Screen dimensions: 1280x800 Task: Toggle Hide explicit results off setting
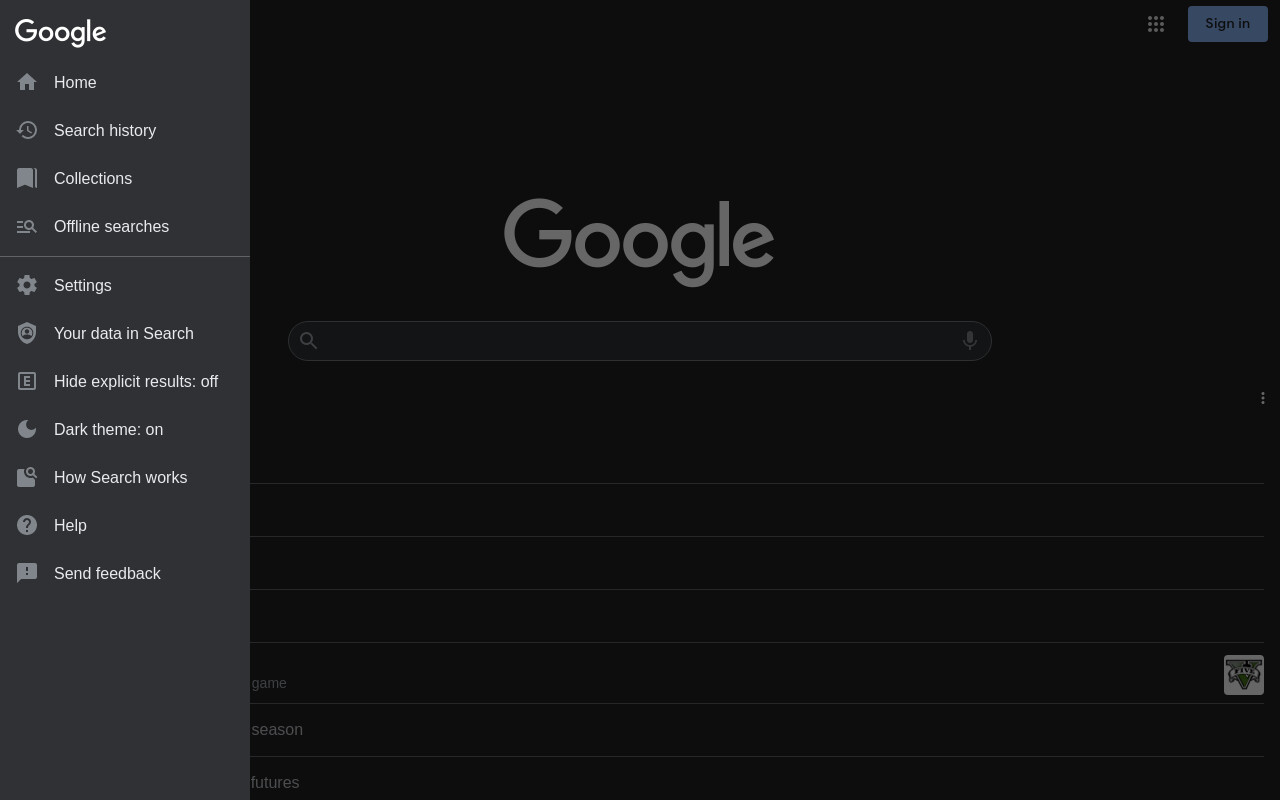pyautogui.click(x=125, y=381)
